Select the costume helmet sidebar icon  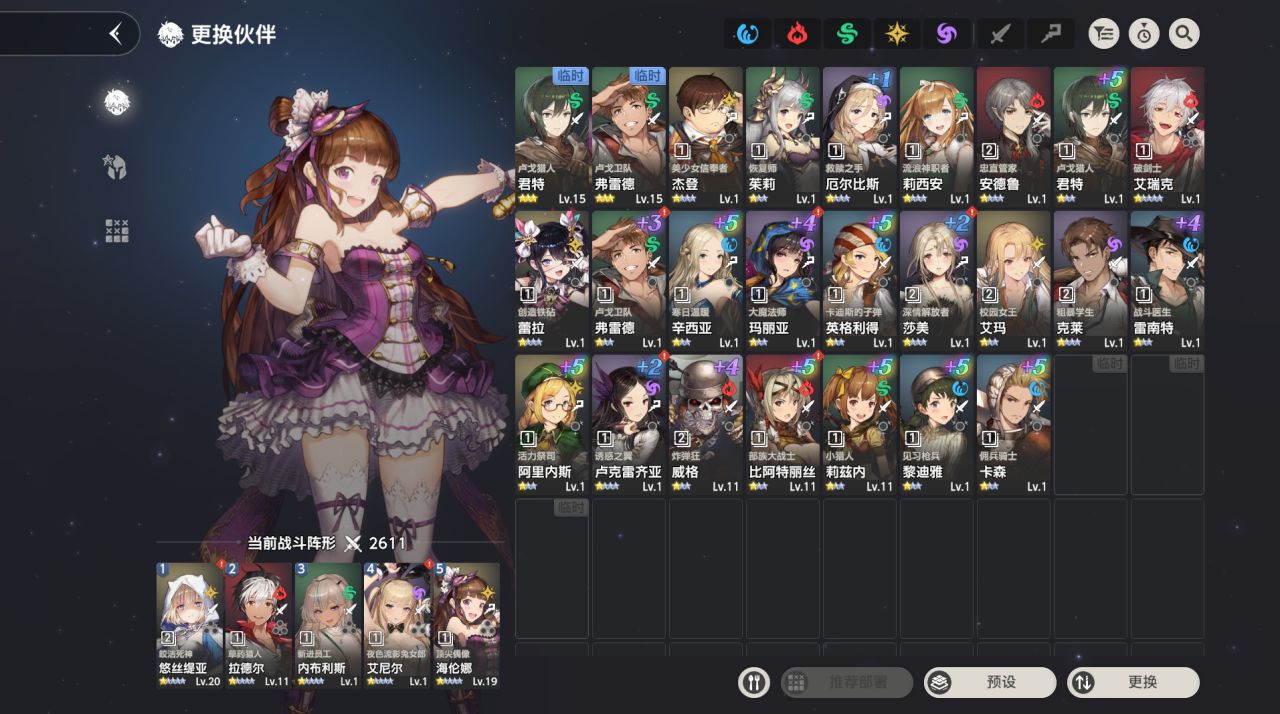pos(116,166)
